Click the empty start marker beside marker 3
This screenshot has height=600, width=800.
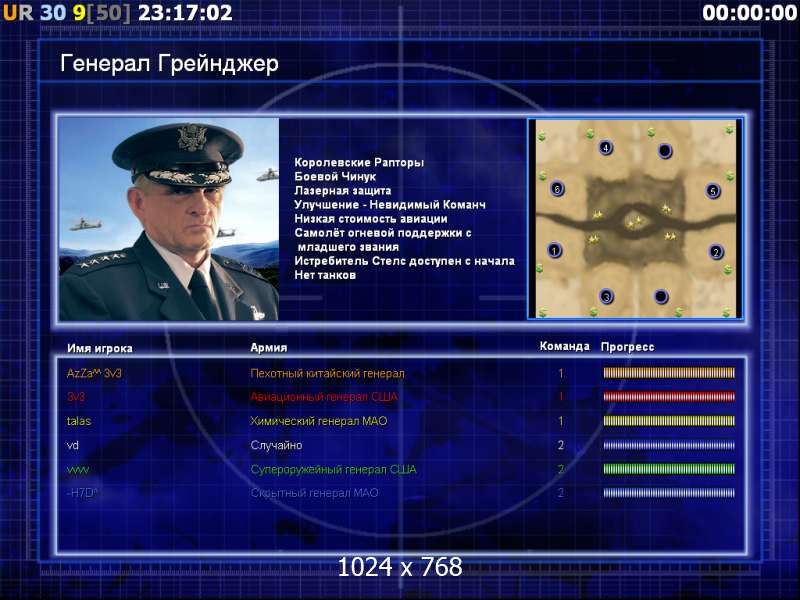pyautogui.click(x=661, y=296)
